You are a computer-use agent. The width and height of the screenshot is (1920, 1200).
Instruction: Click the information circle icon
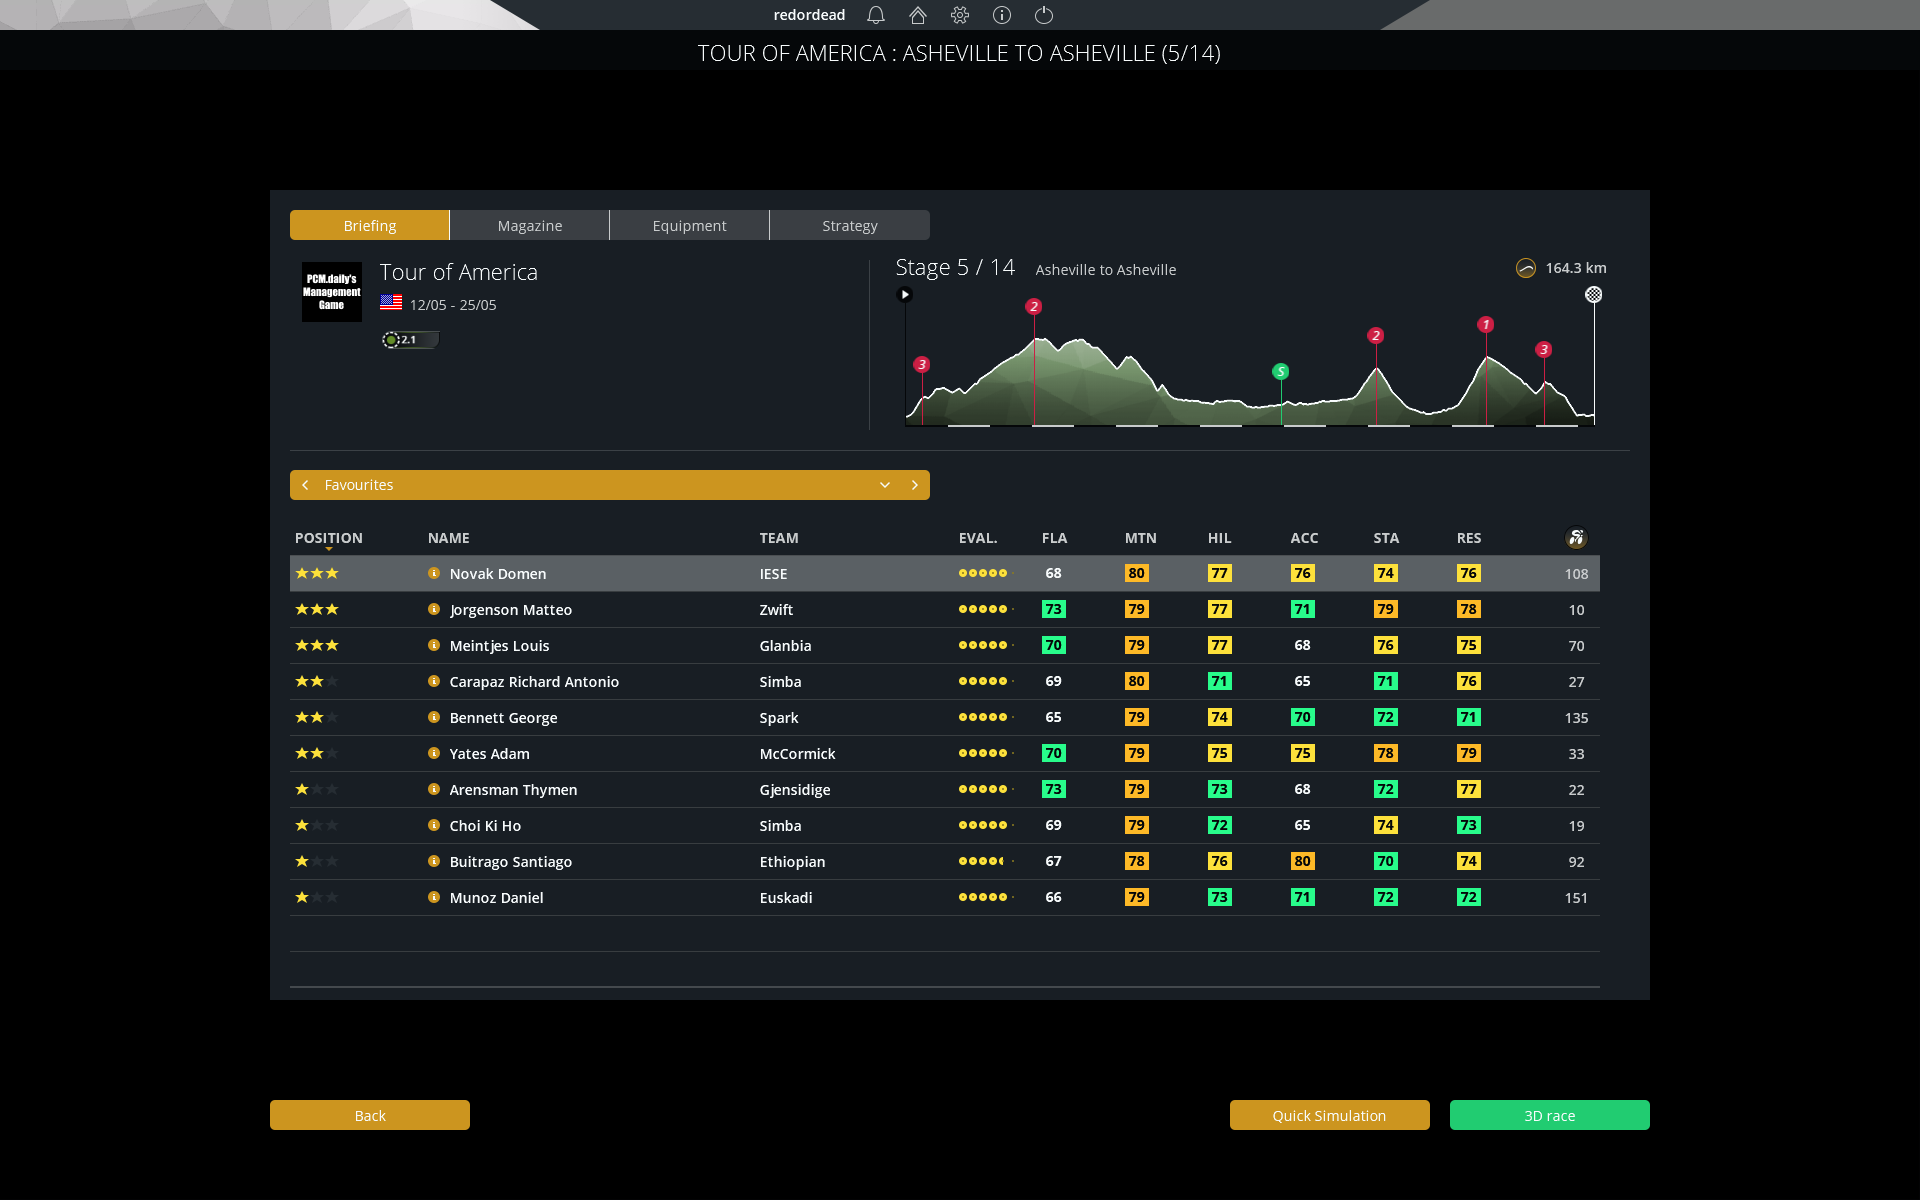pyautogui.click(x=1002, y=15)
